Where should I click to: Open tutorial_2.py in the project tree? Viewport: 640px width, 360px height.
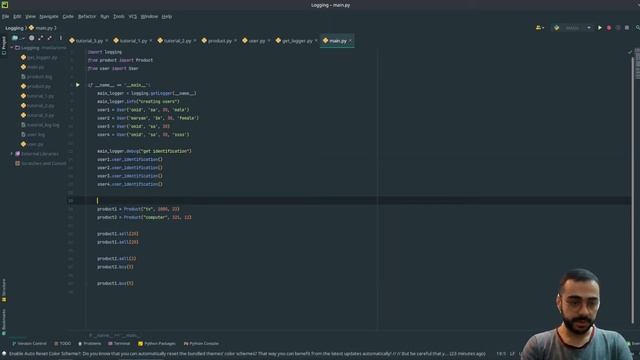(x=37, y=106)
